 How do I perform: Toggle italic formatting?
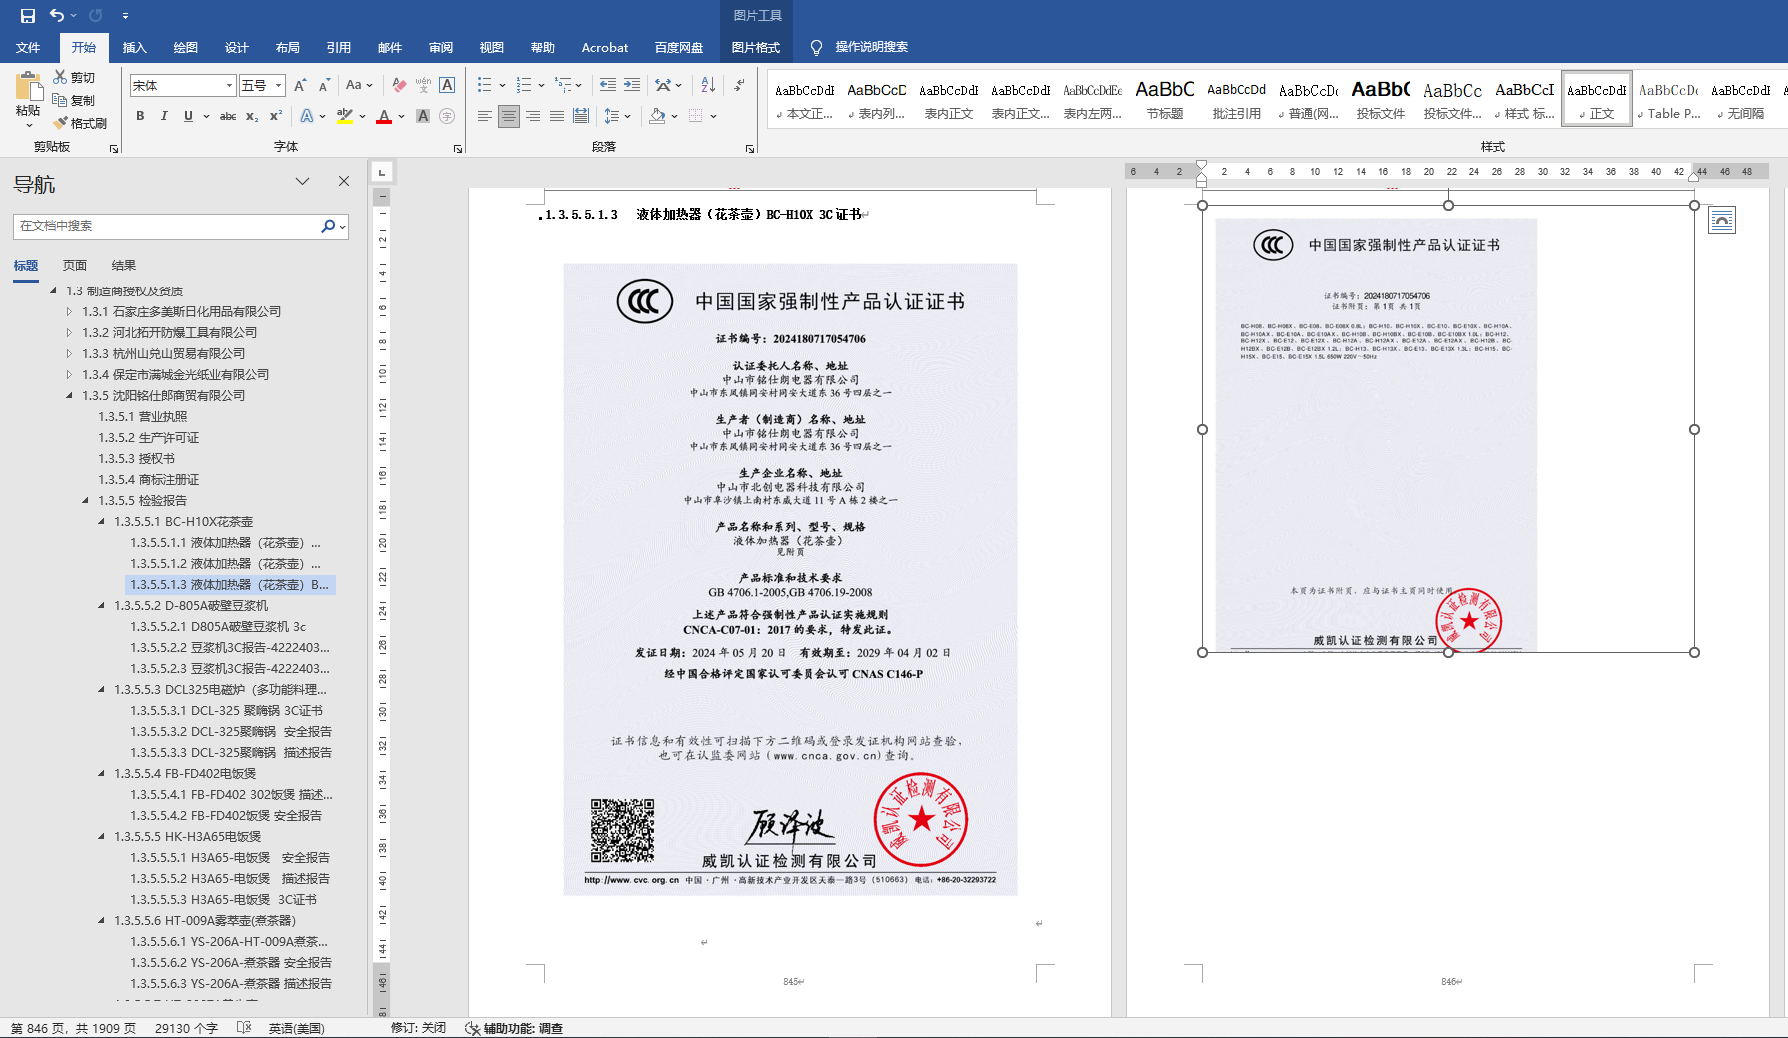coord(164,116)
